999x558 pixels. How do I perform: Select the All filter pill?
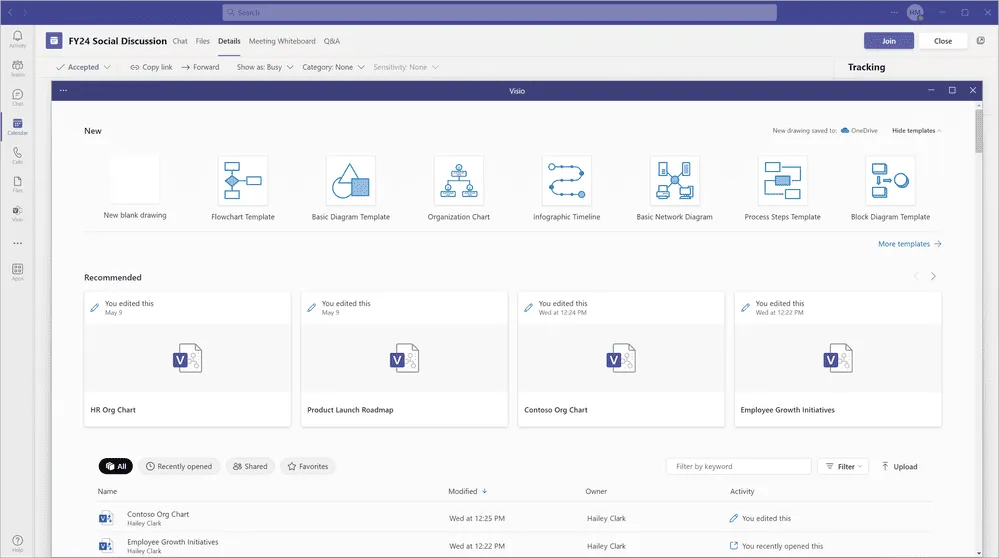(x=115, y=466)
